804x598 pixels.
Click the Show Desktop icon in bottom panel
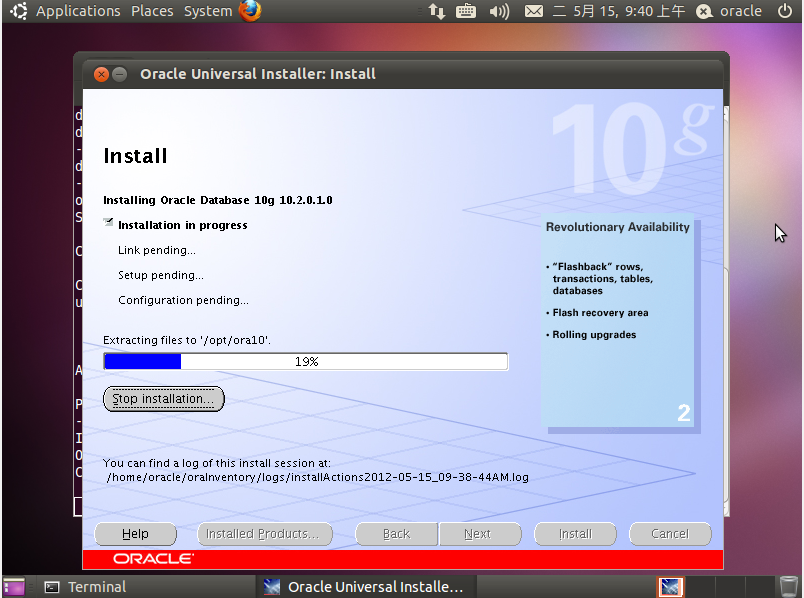coord(14,587)
